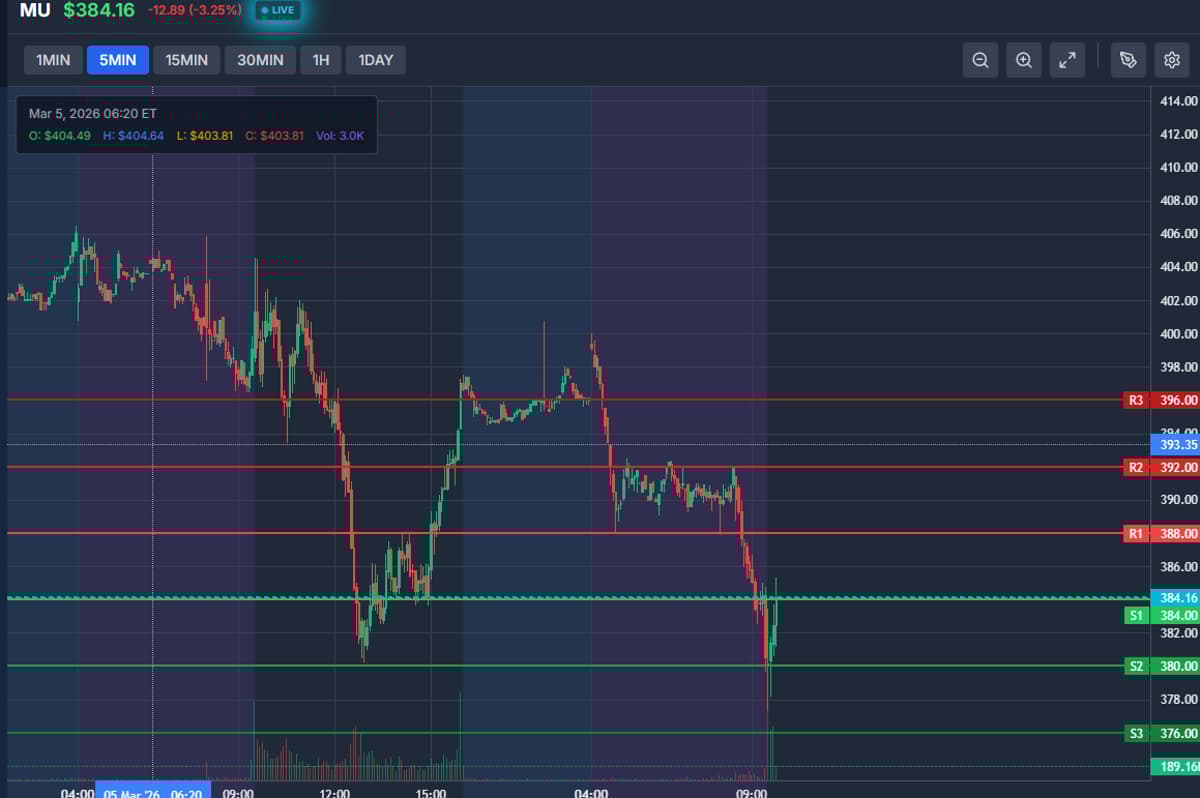
Task: Switch to the 30MIN tab
Action: (x=260, y=60)
